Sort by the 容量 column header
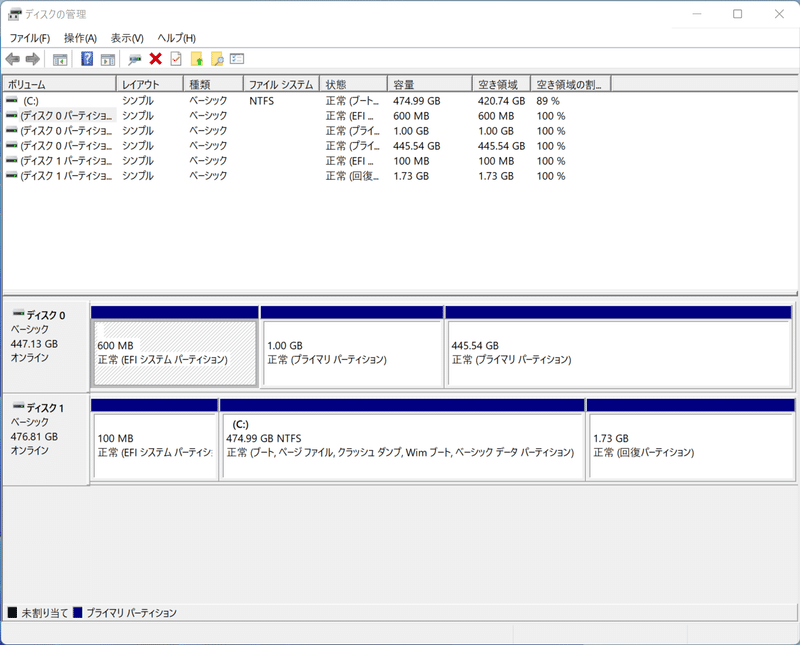The height and width of the screenshot is (645, 800). pos(430,84)
